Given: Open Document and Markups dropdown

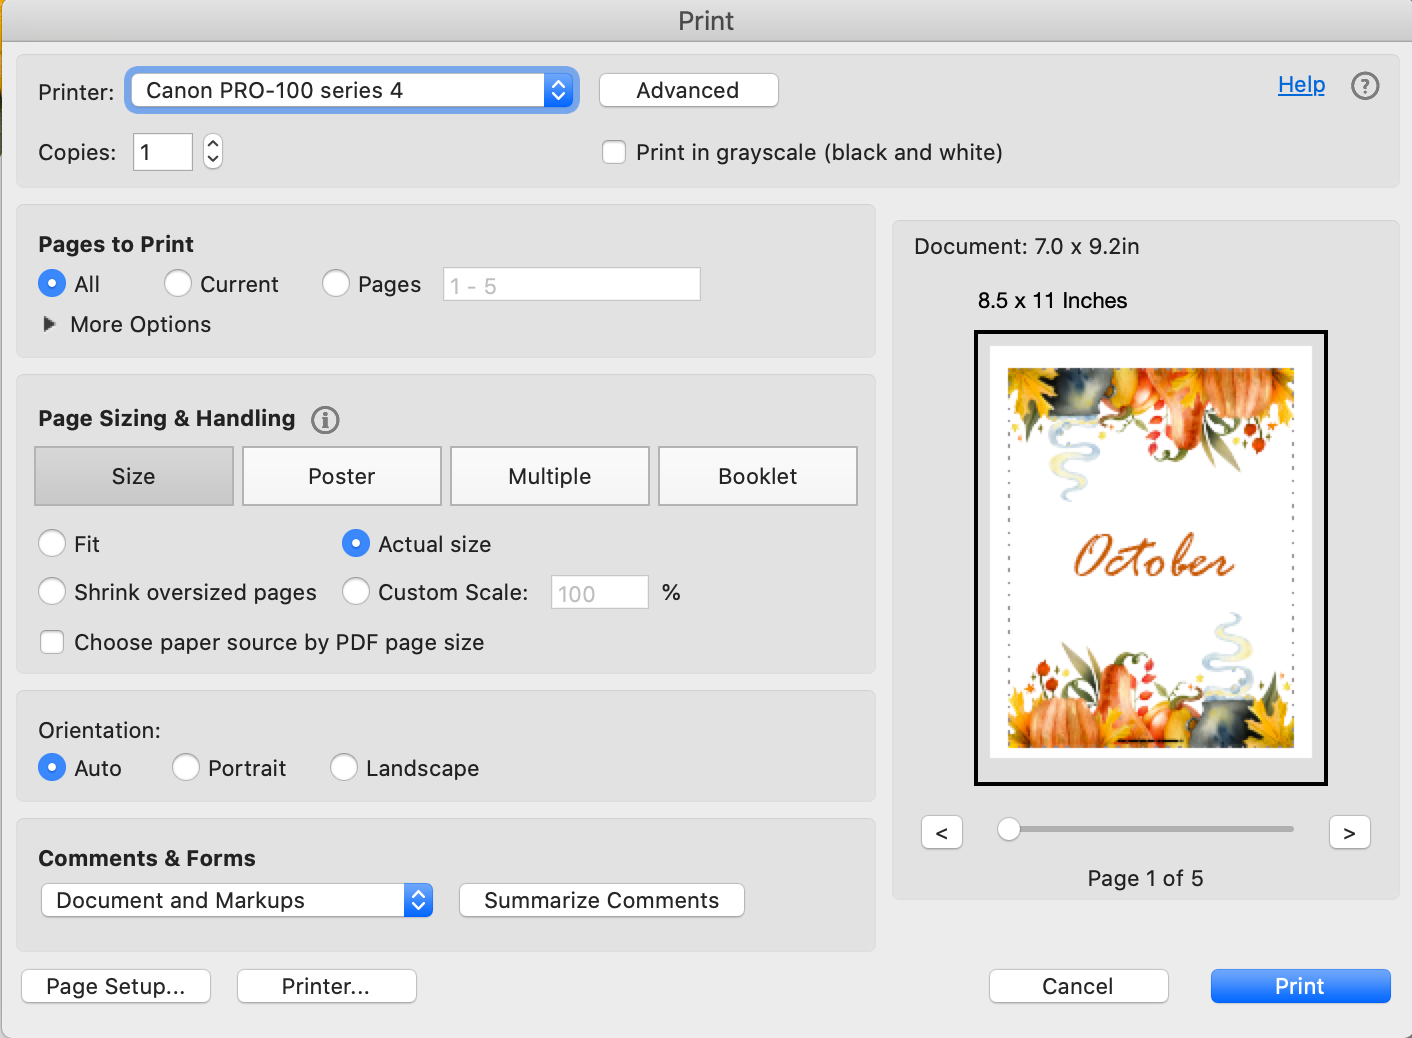Looking at the screenshot, I should coord(237,900).
